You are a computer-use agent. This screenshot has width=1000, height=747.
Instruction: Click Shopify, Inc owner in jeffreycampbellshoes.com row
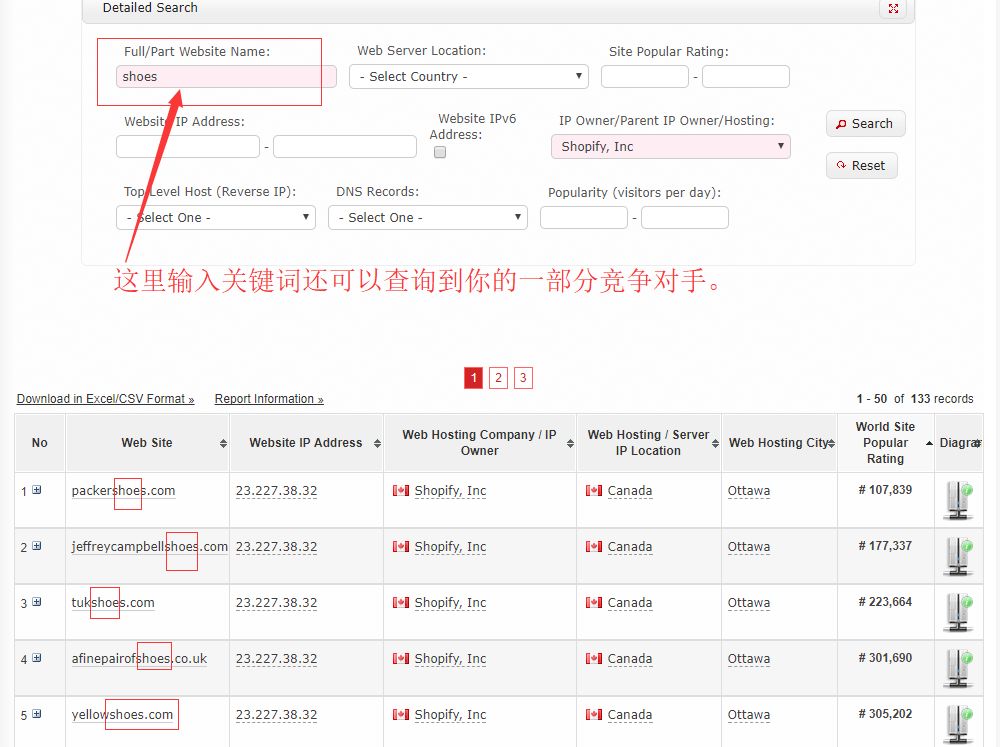(x=450, y=547)
